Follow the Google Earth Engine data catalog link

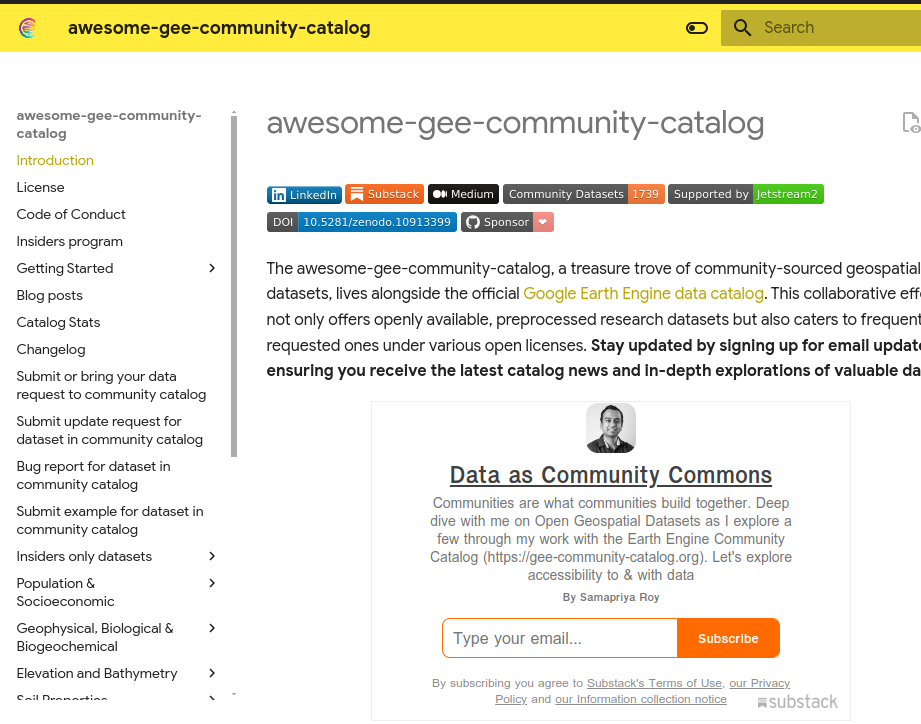pyautogui.click(x=643, y=294)
